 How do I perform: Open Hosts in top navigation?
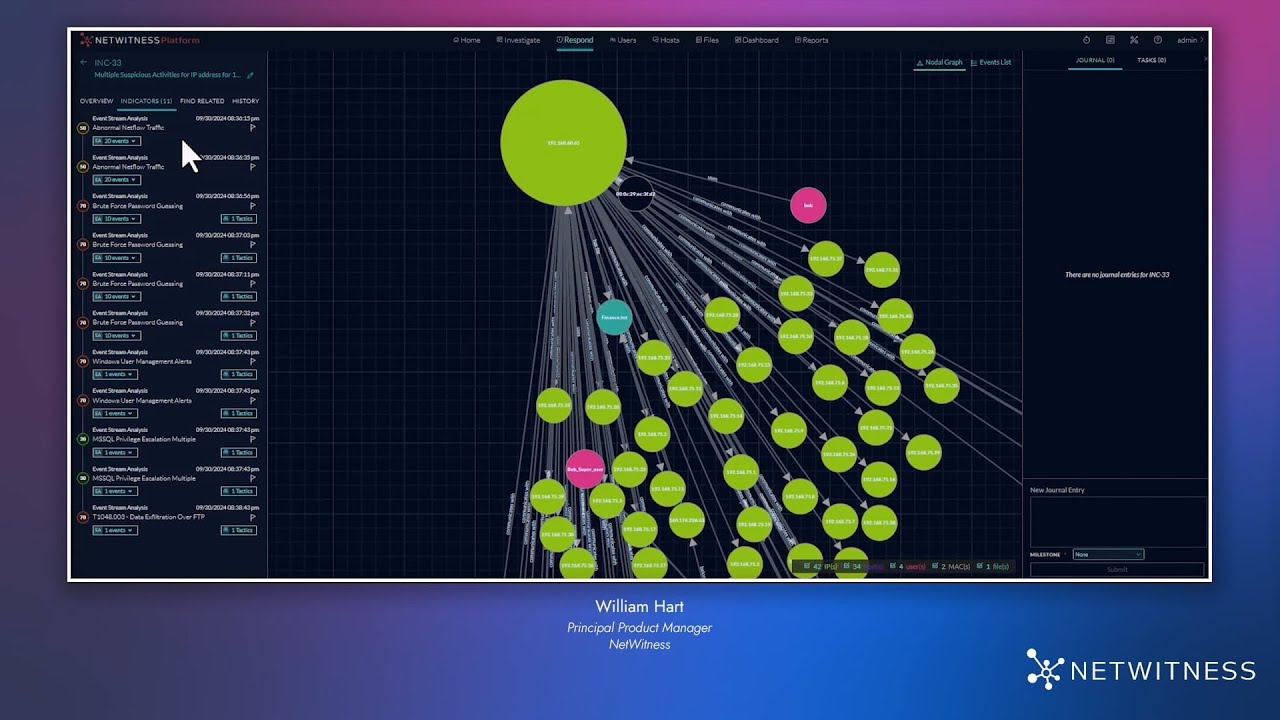(x=666, y=40)
